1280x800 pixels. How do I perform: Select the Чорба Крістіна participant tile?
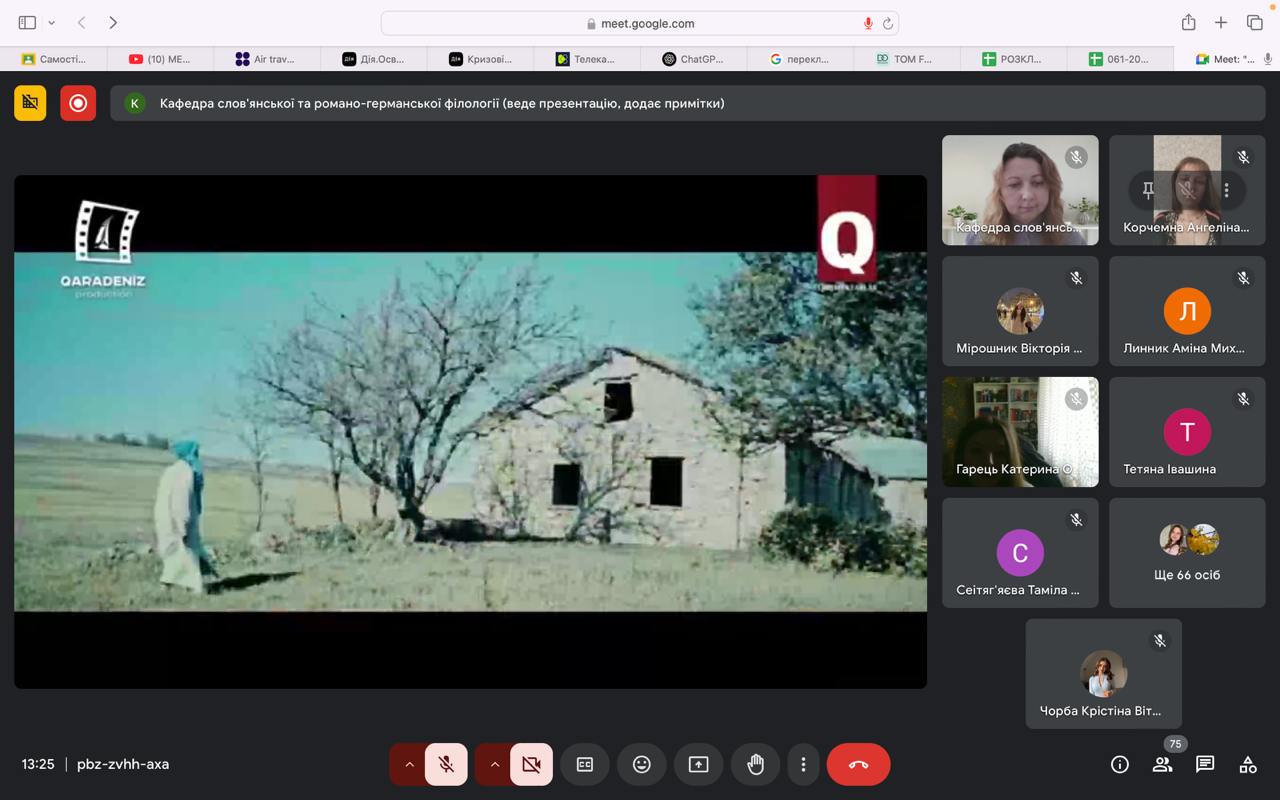[1104, 674]
